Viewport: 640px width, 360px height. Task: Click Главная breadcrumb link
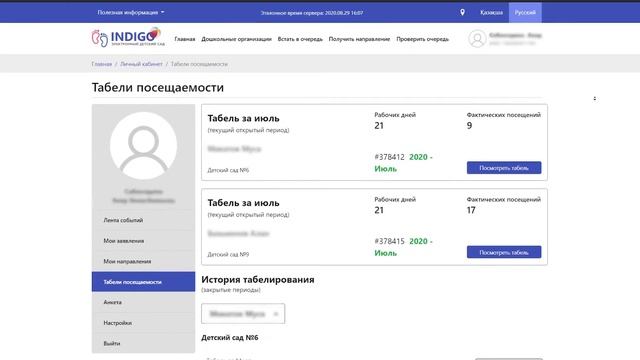[102, 64]
